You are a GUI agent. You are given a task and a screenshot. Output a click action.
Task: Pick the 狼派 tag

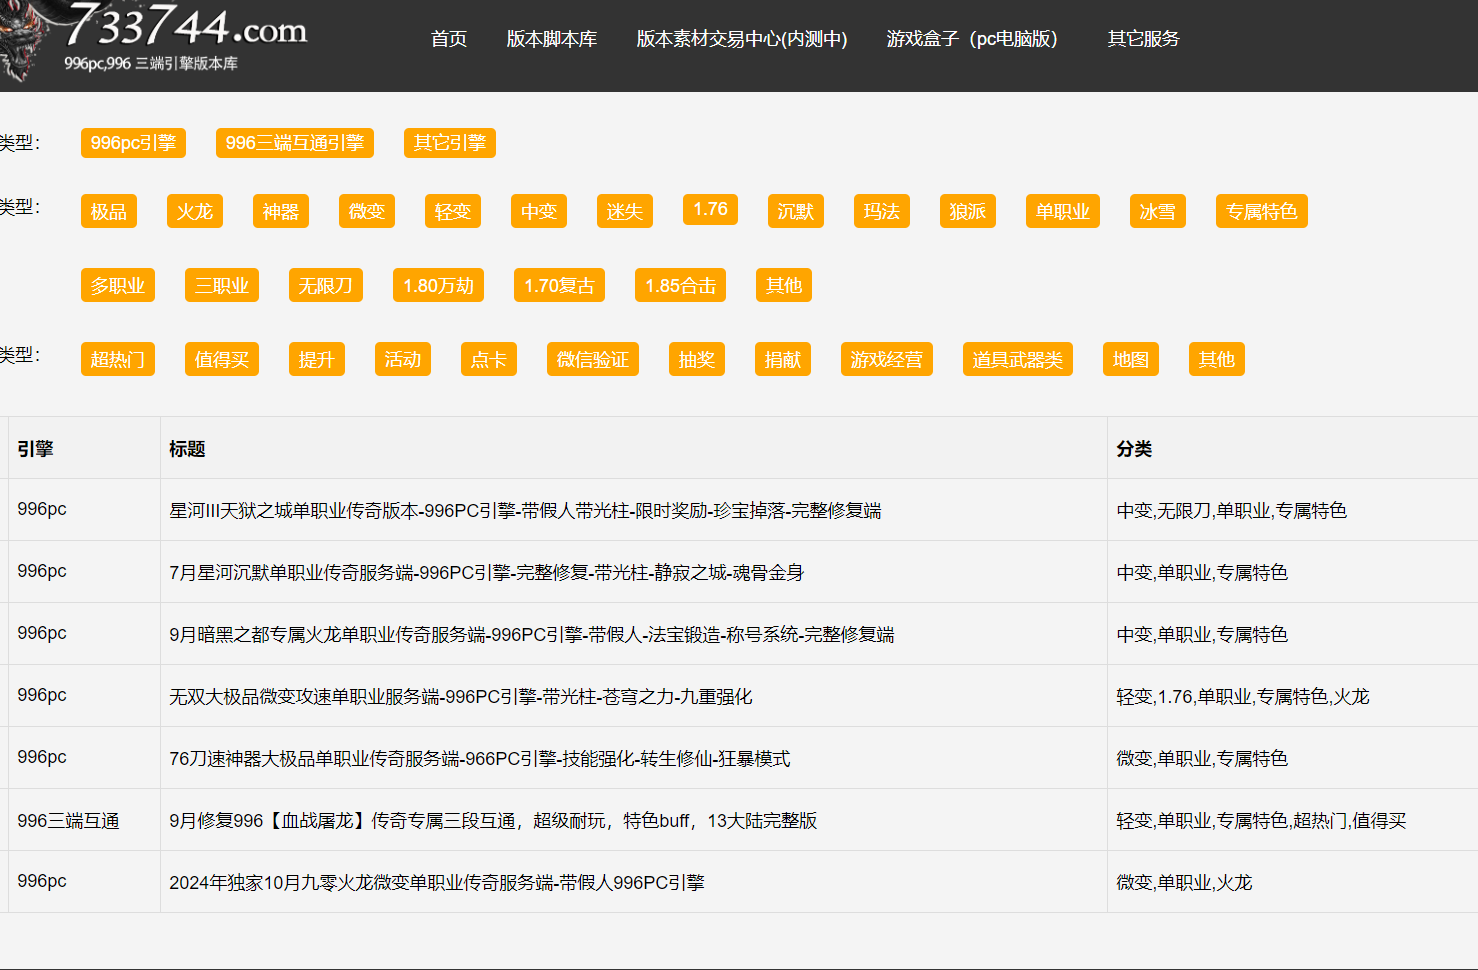coord(968,211)
